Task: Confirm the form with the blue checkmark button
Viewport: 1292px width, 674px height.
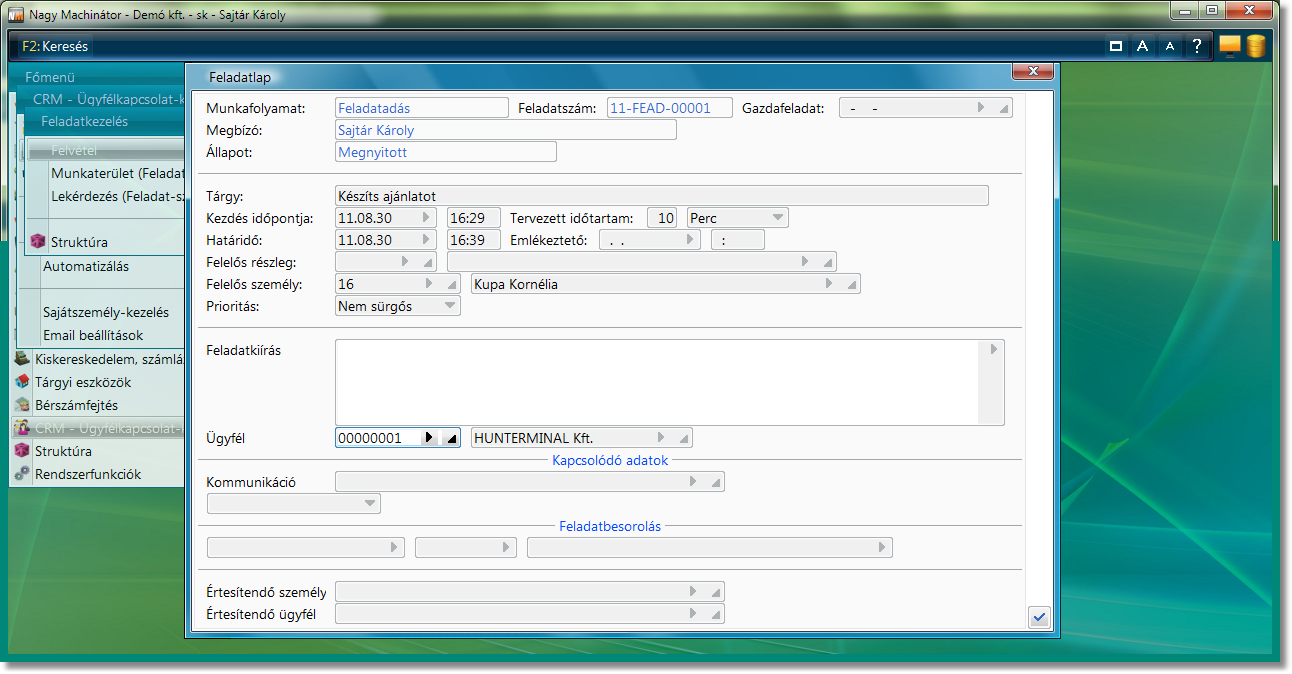Action: (x=1039, y=617)
